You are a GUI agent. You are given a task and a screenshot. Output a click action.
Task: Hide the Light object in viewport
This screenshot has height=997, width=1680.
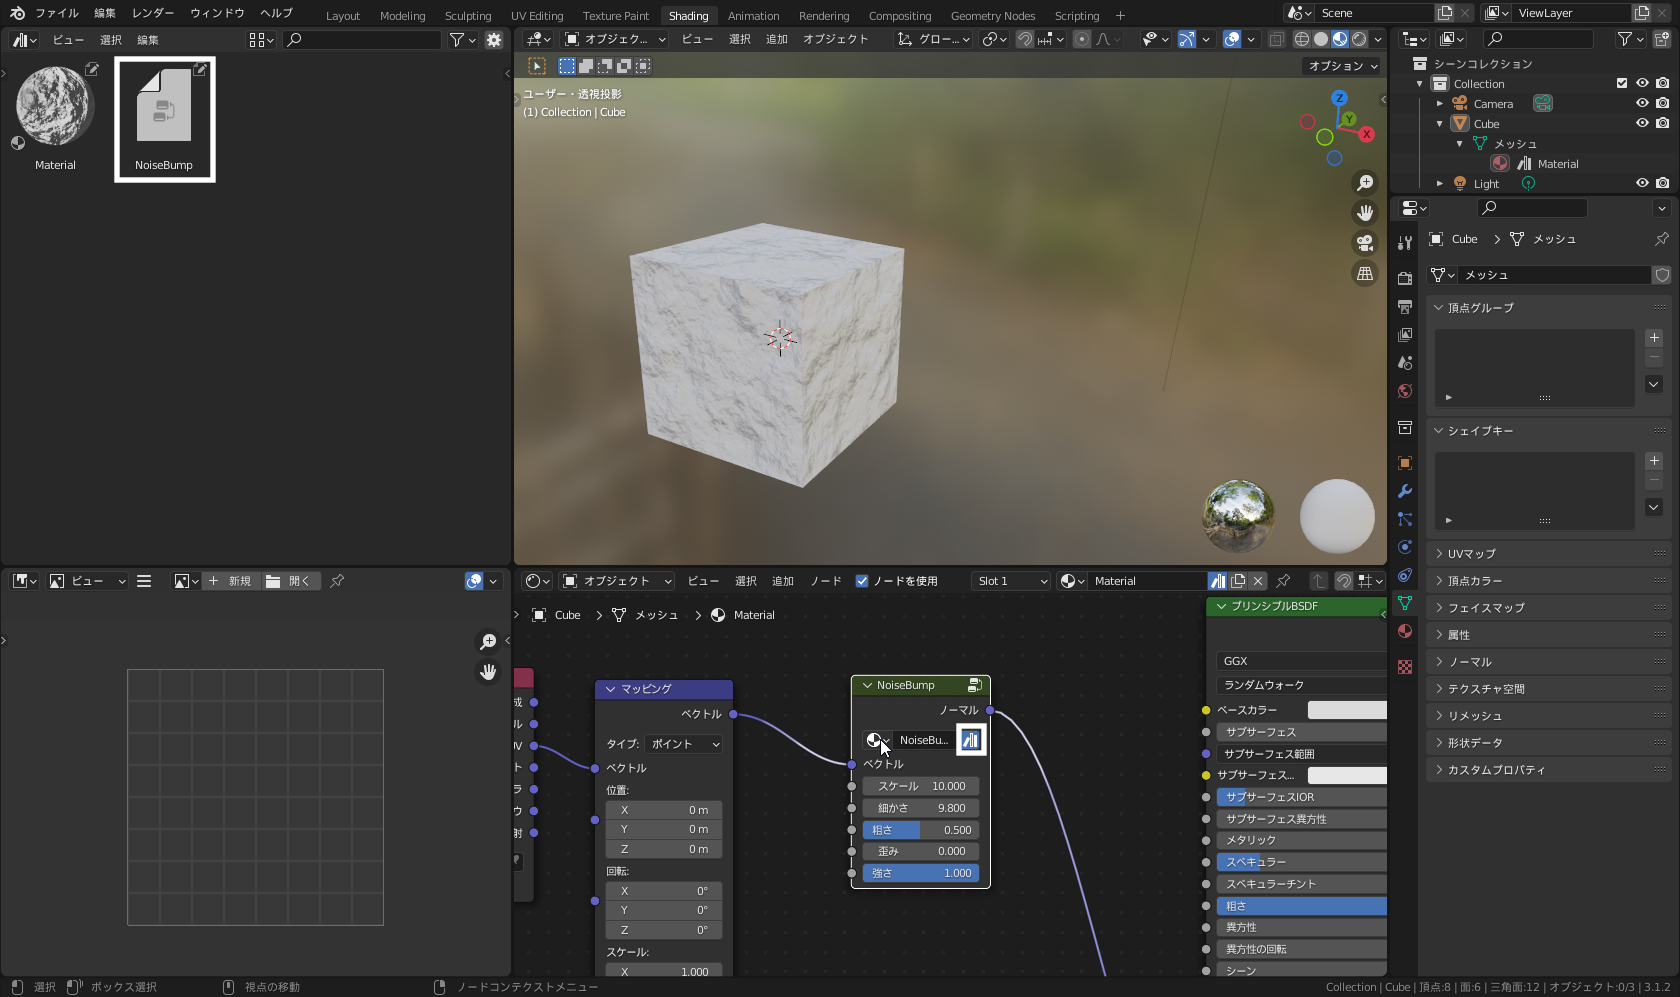tap(1642, 183)
